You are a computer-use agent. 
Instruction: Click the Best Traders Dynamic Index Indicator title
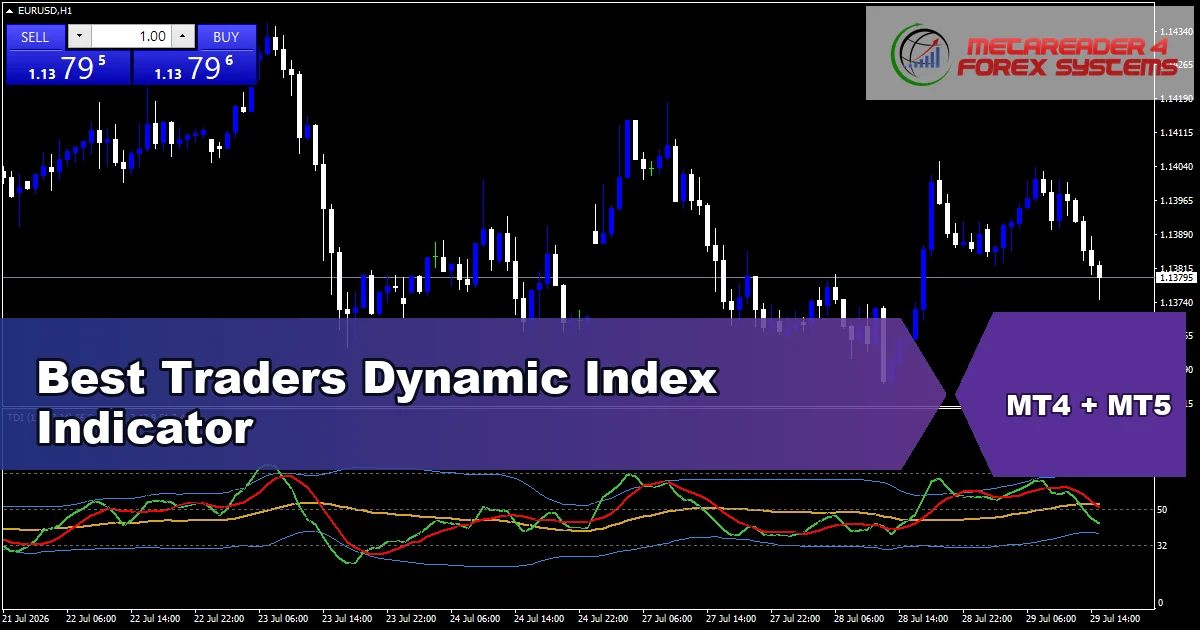pos(378,404)
